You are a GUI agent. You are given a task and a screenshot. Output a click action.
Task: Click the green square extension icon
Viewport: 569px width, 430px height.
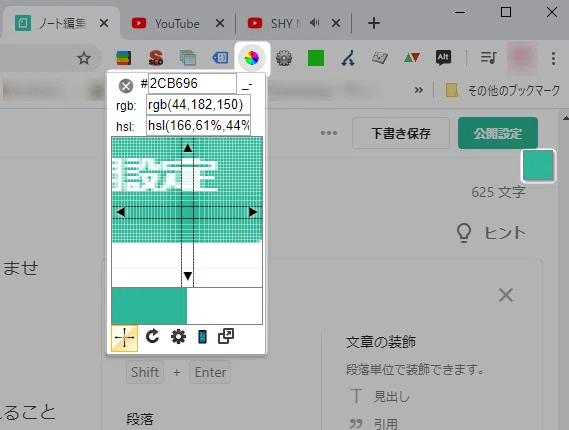tap(316, 58)
